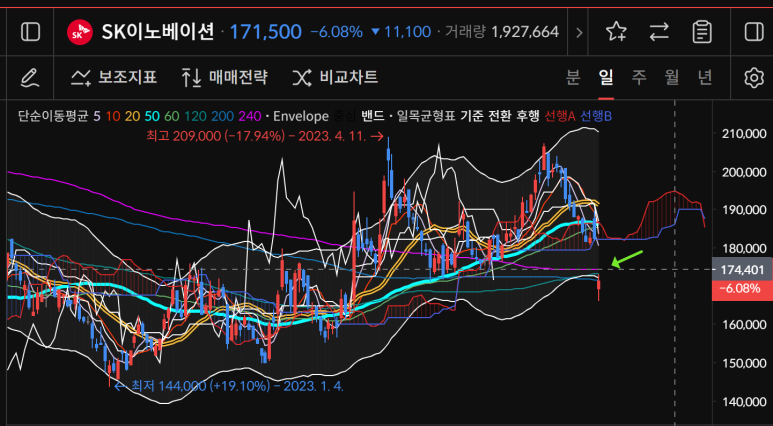Expand the price info chevron arrow
This screenshot has width=773, height=426.
579,33
